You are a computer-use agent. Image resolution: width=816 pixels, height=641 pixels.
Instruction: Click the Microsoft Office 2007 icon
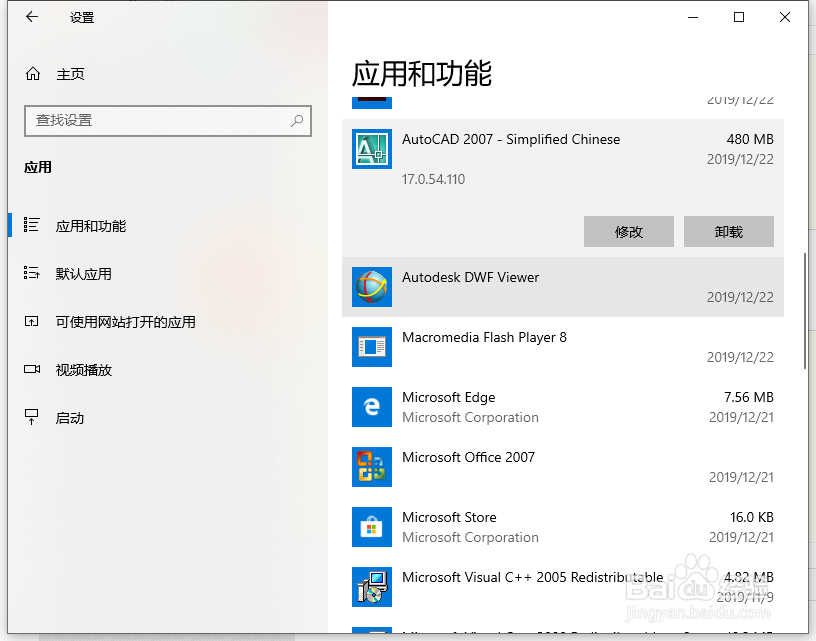pos(372,467)
